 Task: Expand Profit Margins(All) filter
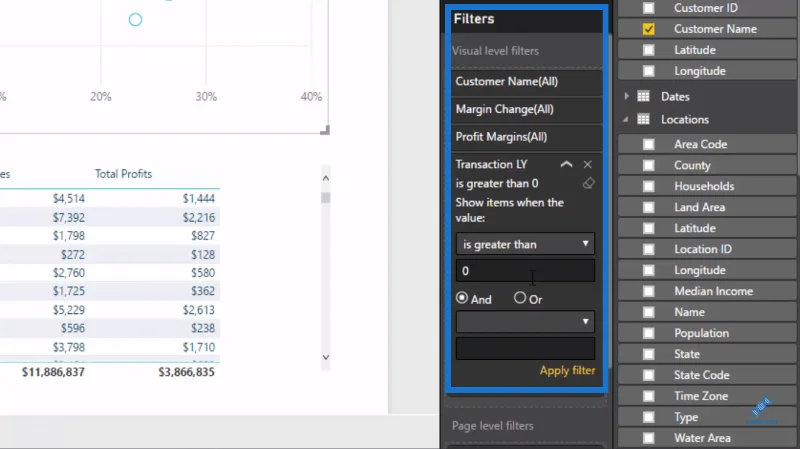pyautogui.click(x=526, y=137)
